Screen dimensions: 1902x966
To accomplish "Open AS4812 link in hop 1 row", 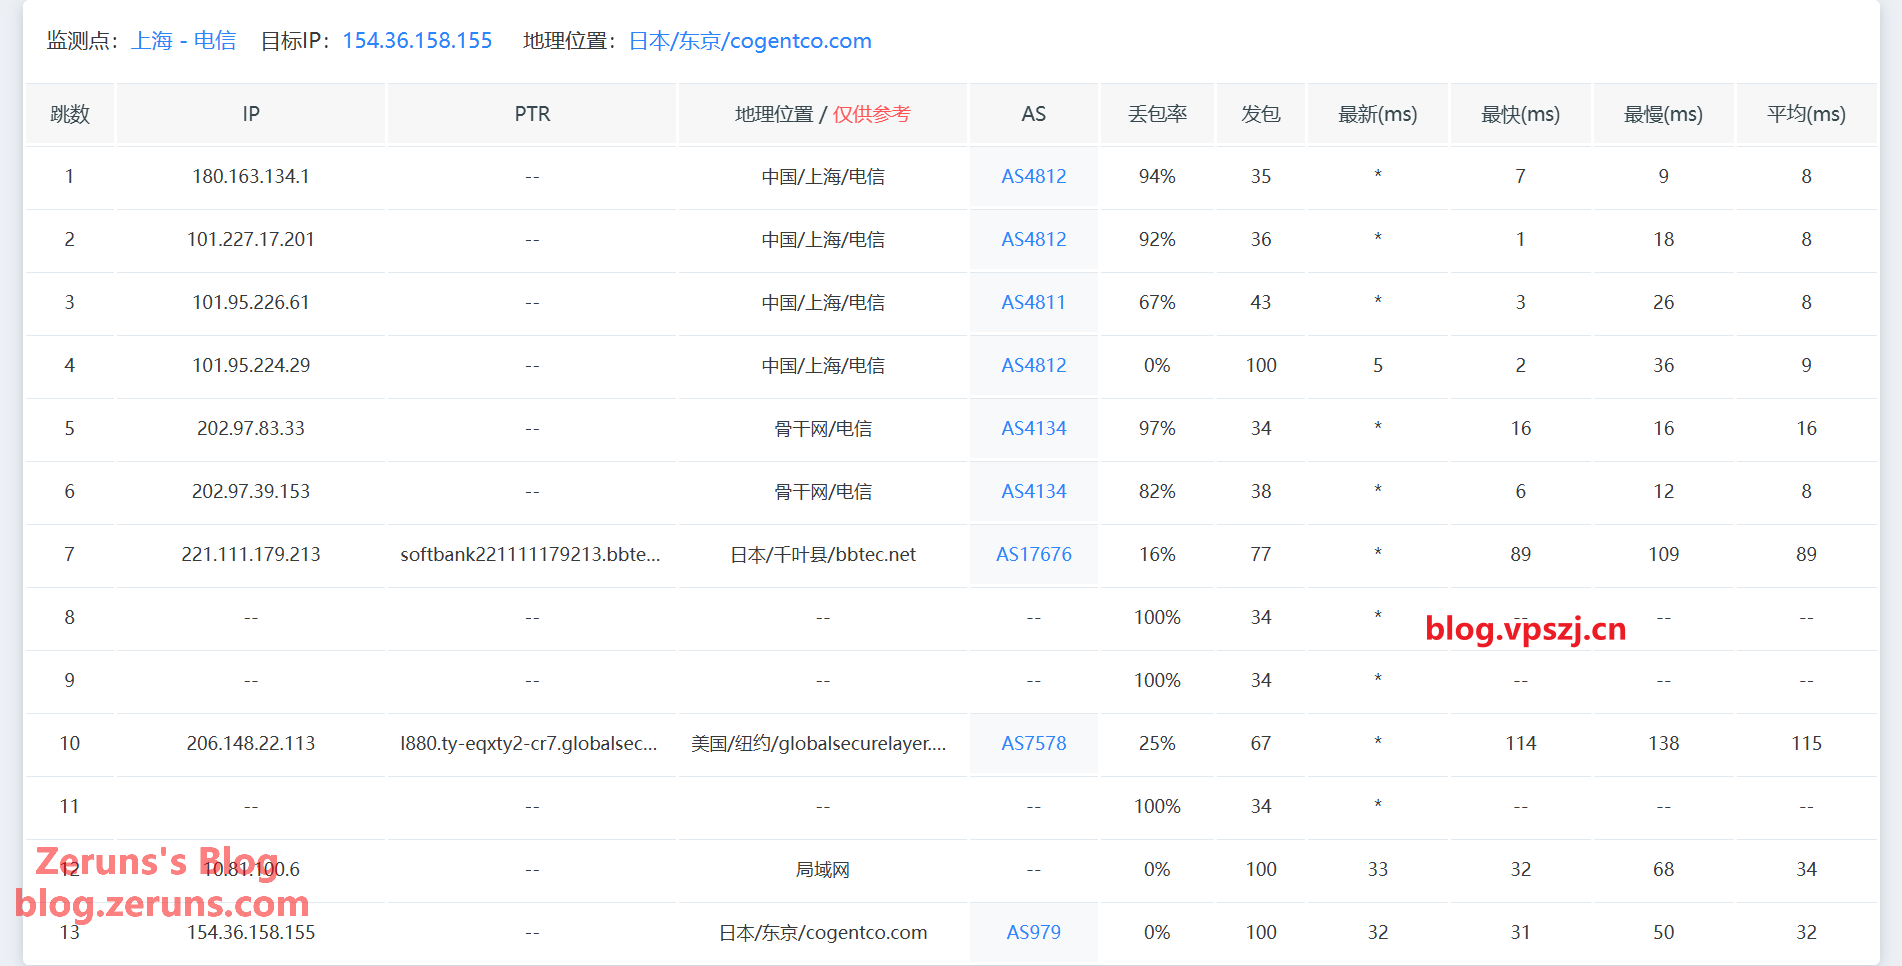I will pyautogui.click(x=1033, y=177).
